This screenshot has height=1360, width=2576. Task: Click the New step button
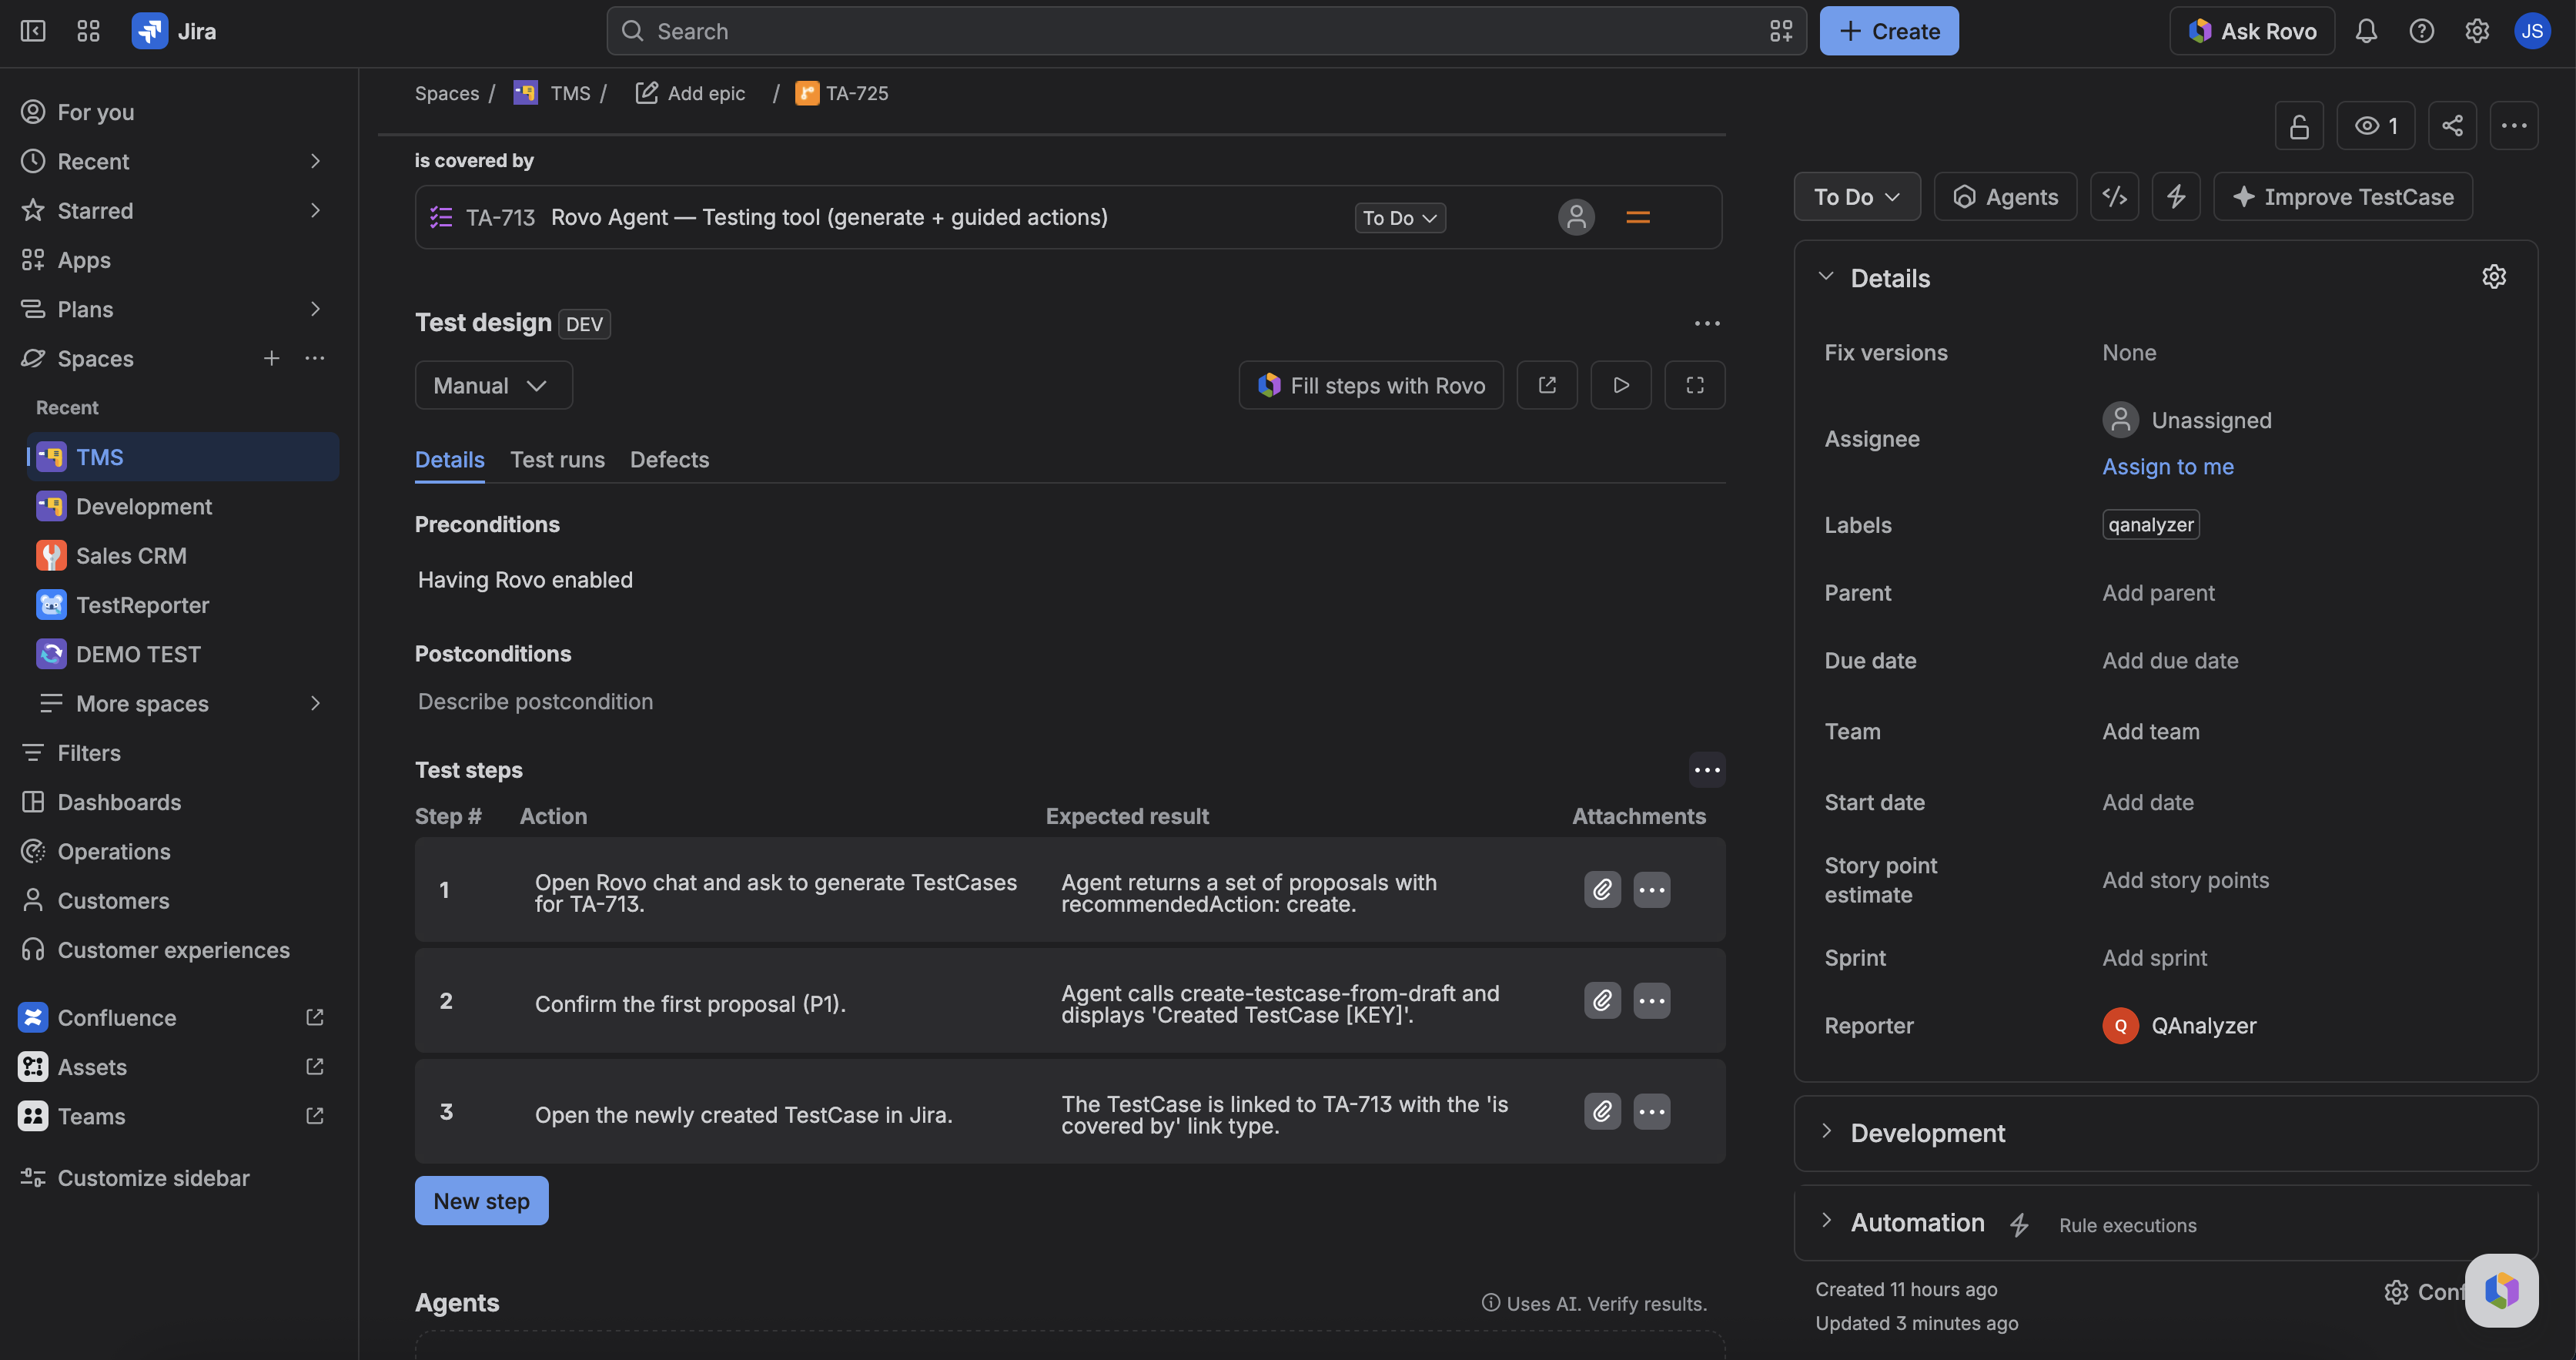click(481, 1201)
